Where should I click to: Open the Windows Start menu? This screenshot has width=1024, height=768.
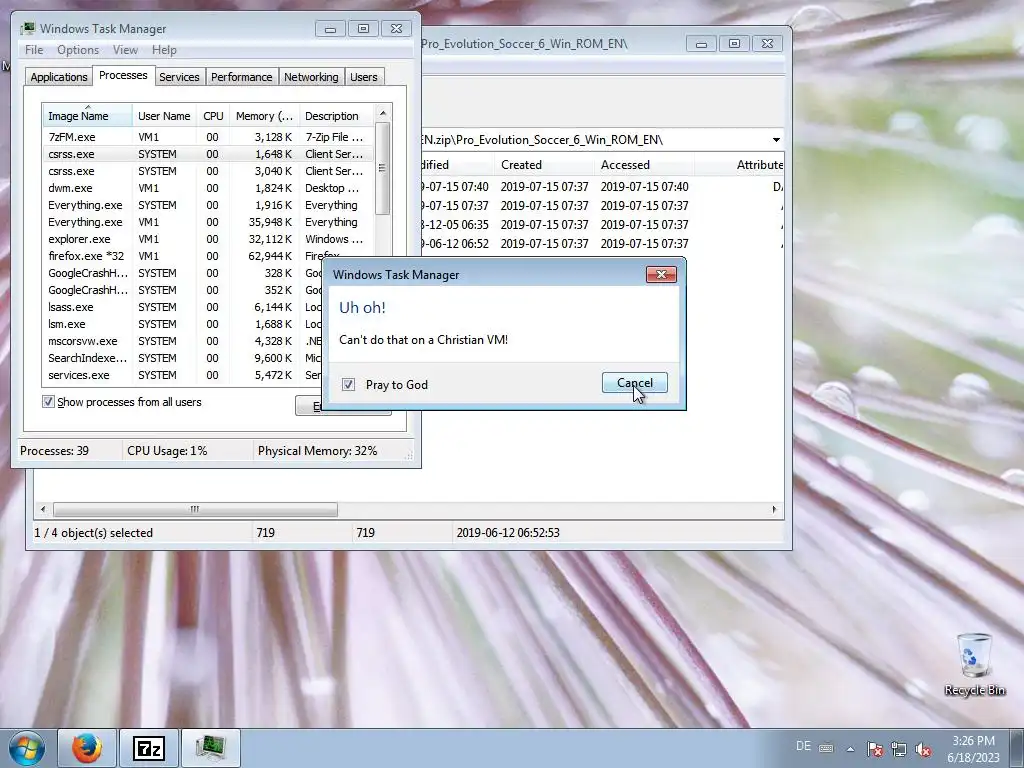point(26,748)
